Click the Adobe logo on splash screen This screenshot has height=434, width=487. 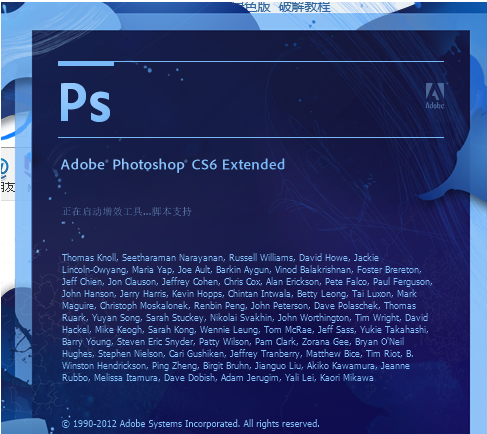point(435,96)
